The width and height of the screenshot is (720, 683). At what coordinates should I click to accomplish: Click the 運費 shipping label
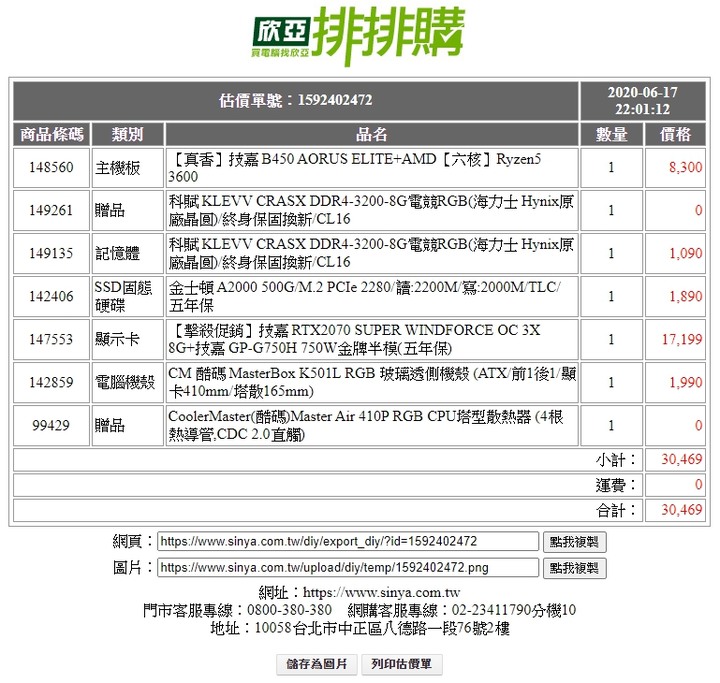click(616, 485)
